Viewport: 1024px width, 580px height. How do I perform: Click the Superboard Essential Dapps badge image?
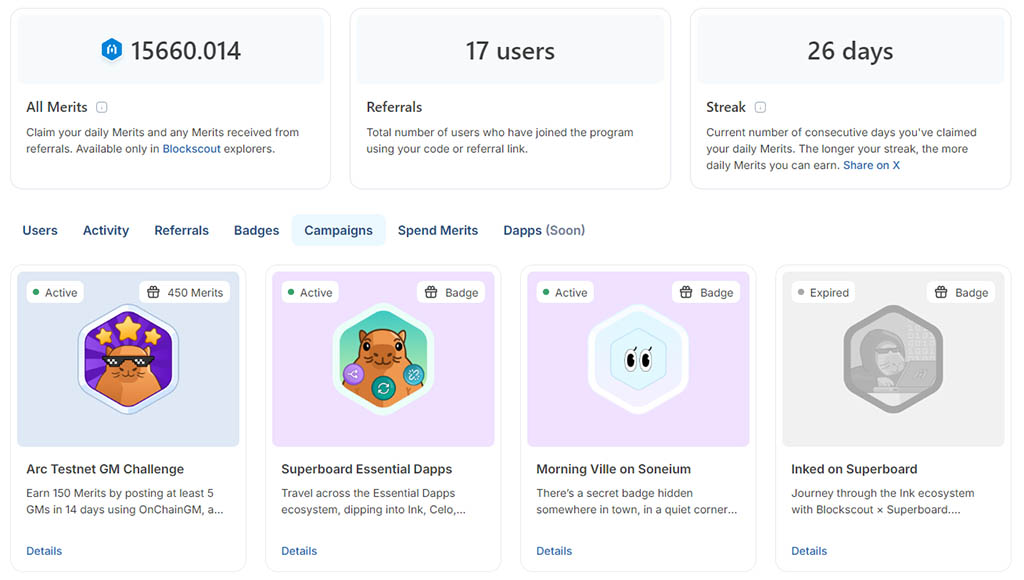[x=383, y=359]
